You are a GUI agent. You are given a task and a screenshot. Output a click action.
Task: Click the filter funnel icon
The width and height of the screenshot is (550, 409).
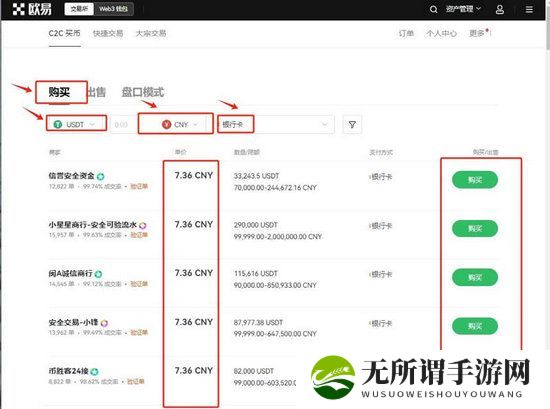[352, 125]
